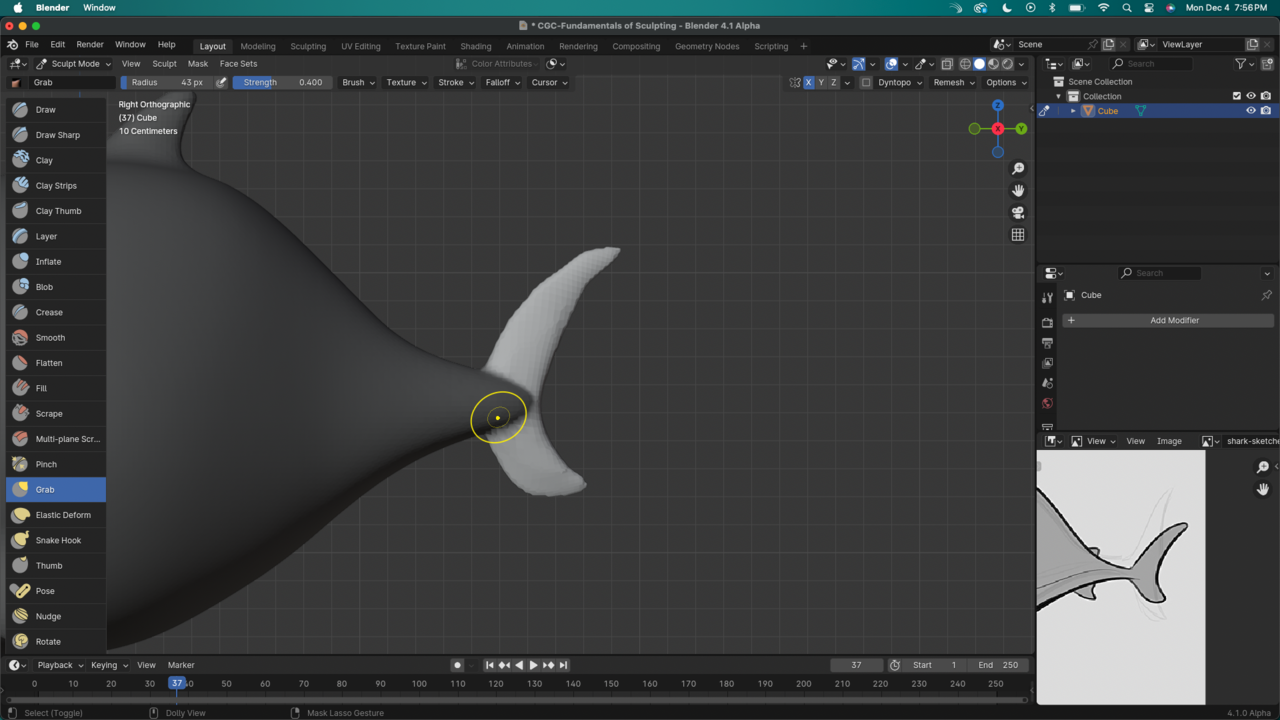Open the Face Sets menu
Screen dimensions: 1280x720
pyautogui.click(x=238, y=64)
